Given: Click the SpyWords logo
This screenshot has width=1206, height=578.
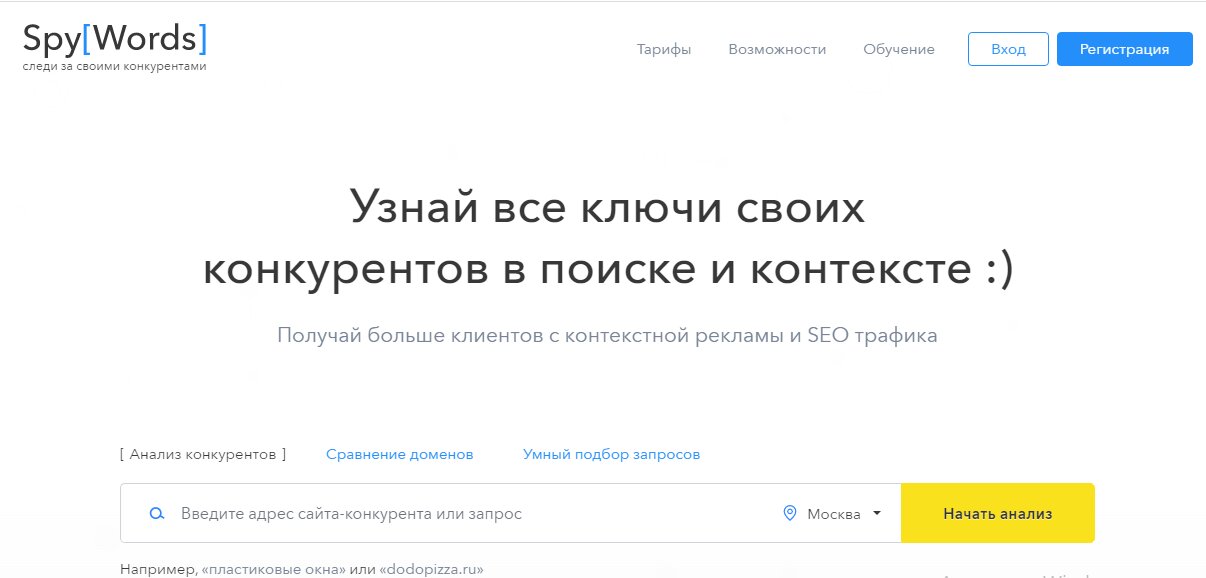Looking at the screenshot, I should pos(113,38).
